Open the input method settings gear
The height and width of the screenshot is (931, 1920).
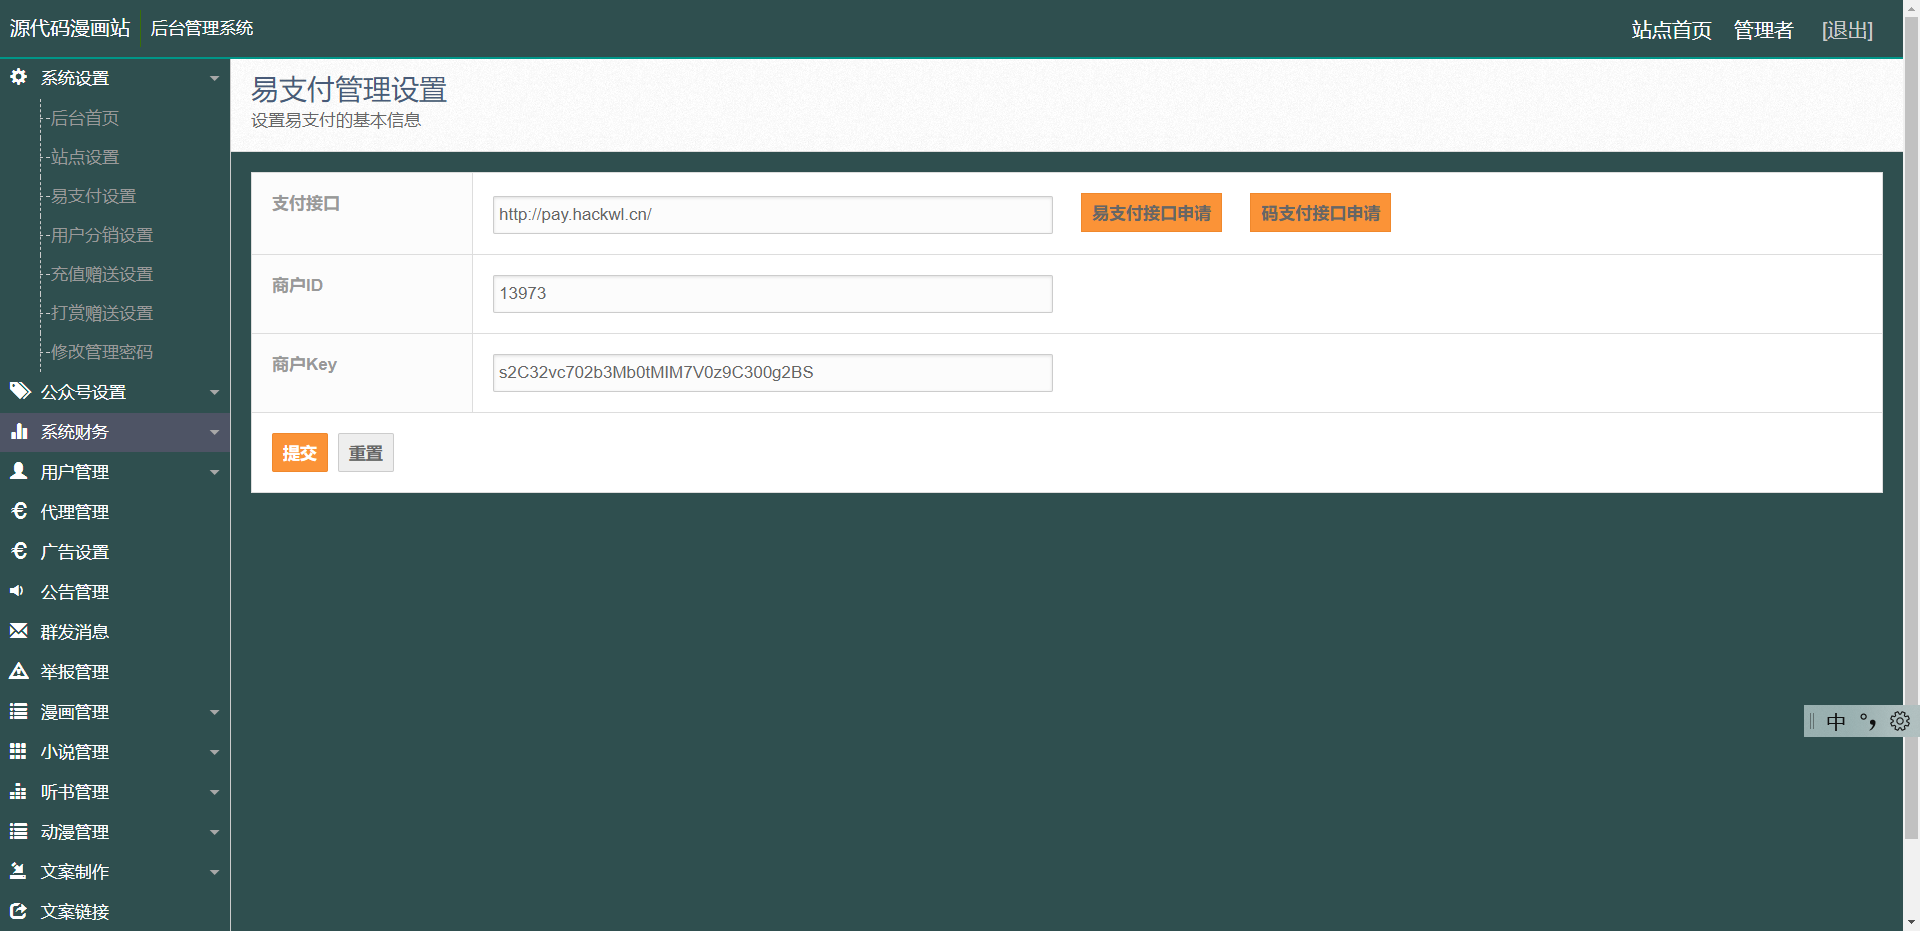tap(1900, 721)
